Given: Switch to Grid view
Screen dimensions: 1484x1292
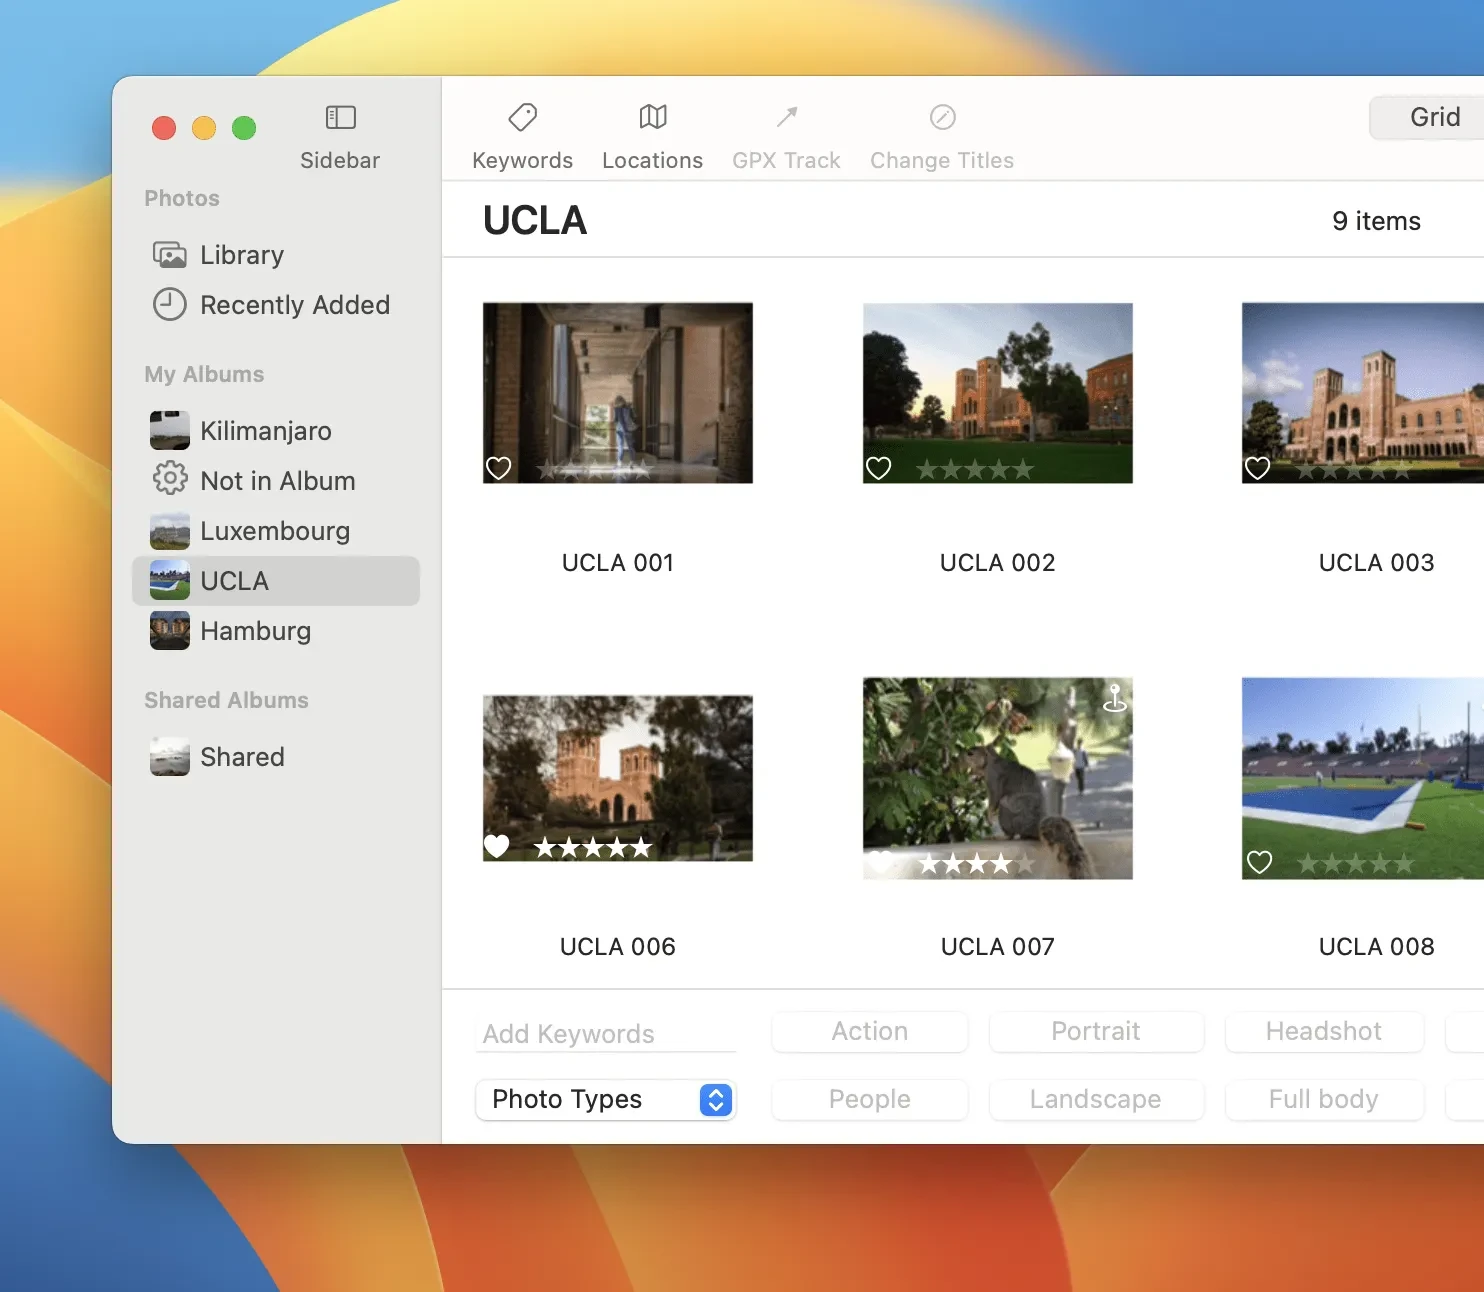Looking at the screenshot, I should [x=1434, y=117].
